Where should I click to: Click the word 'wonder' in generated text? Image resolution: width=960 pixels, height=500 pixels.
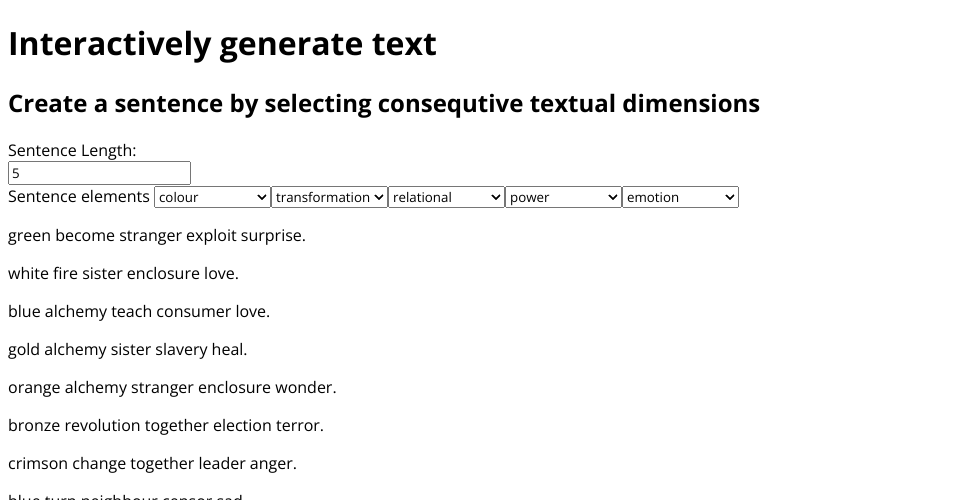point(304,388)
